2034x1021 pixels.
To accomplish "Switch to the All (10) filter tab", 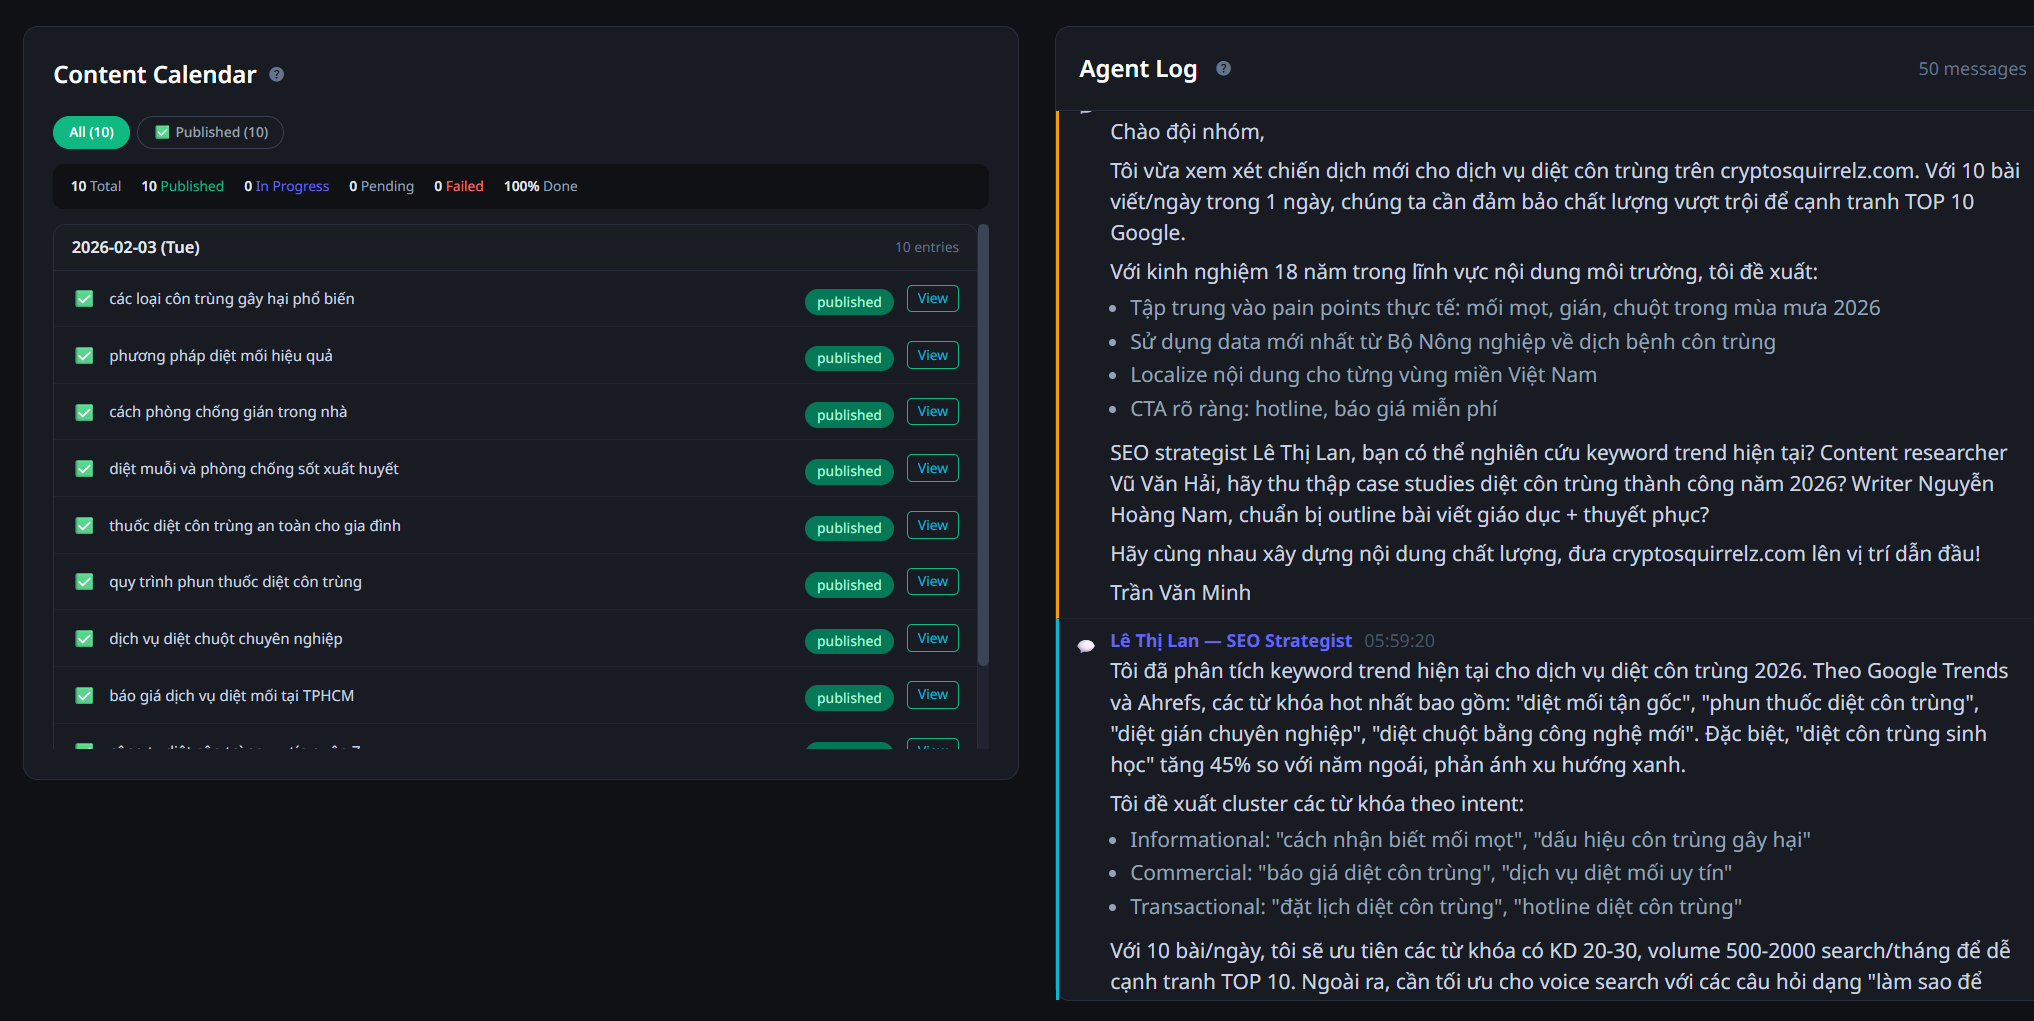I will coord(90,131).
